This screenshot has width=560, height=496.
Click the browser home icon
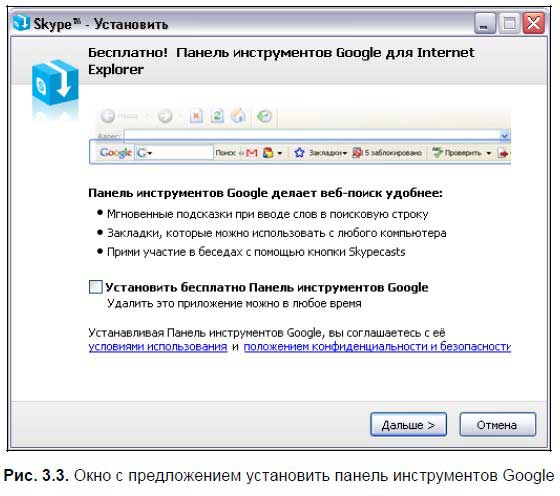239,116
